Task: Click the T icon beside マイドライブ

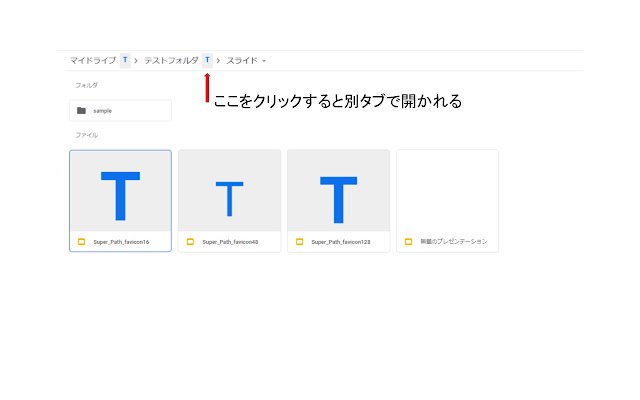Action: tap(125, 60)
